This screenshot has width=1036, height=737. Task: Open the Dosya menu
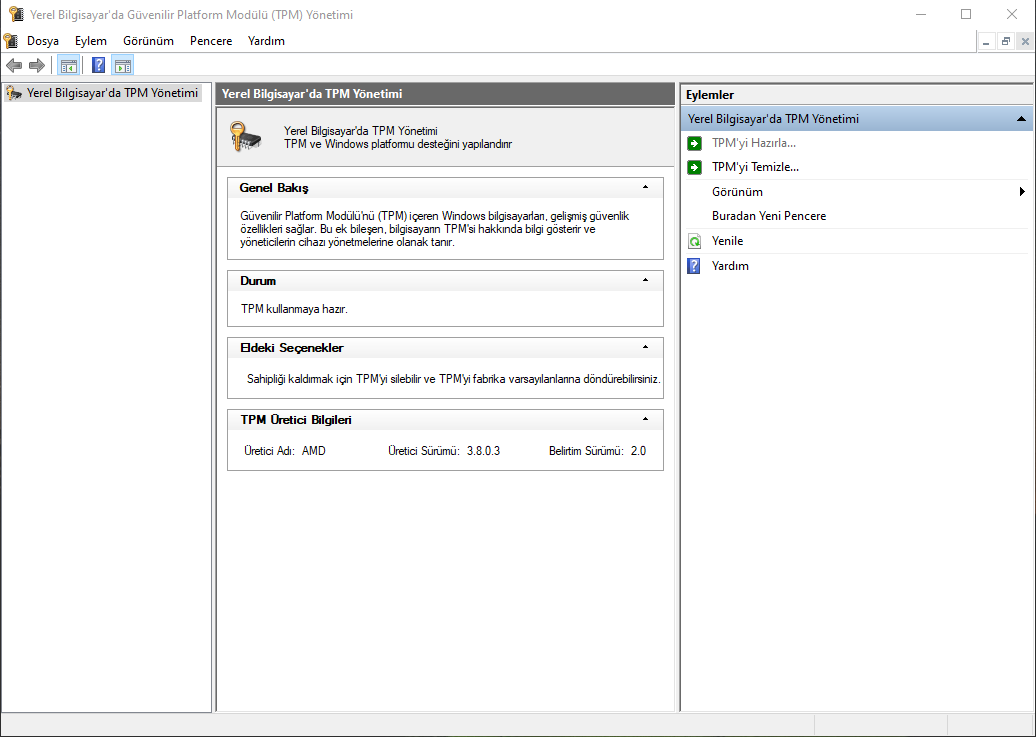[x=43, y=41]
